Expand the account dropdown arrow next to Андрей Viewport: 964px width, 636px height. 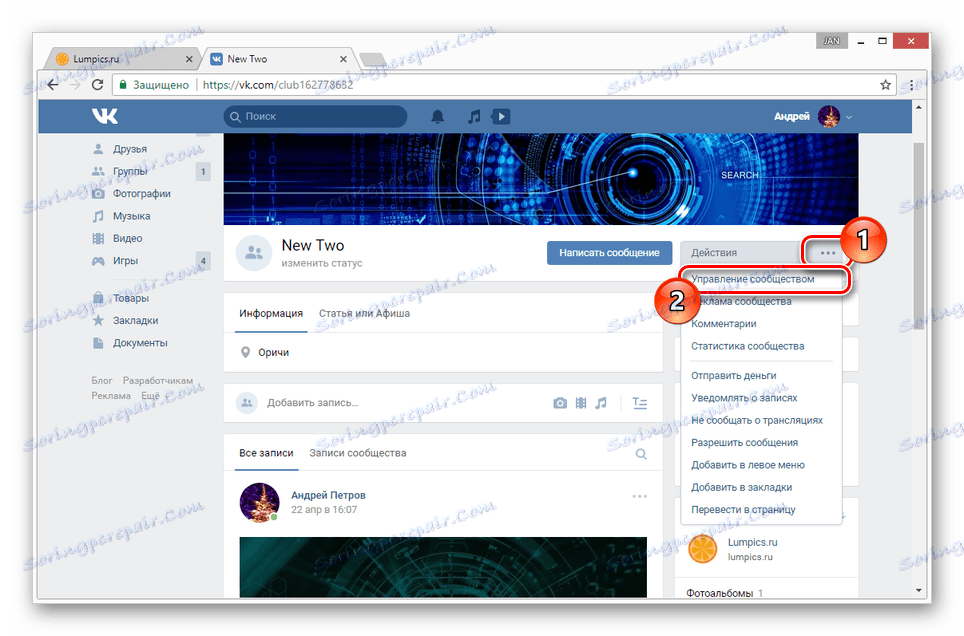click(849, 117)
